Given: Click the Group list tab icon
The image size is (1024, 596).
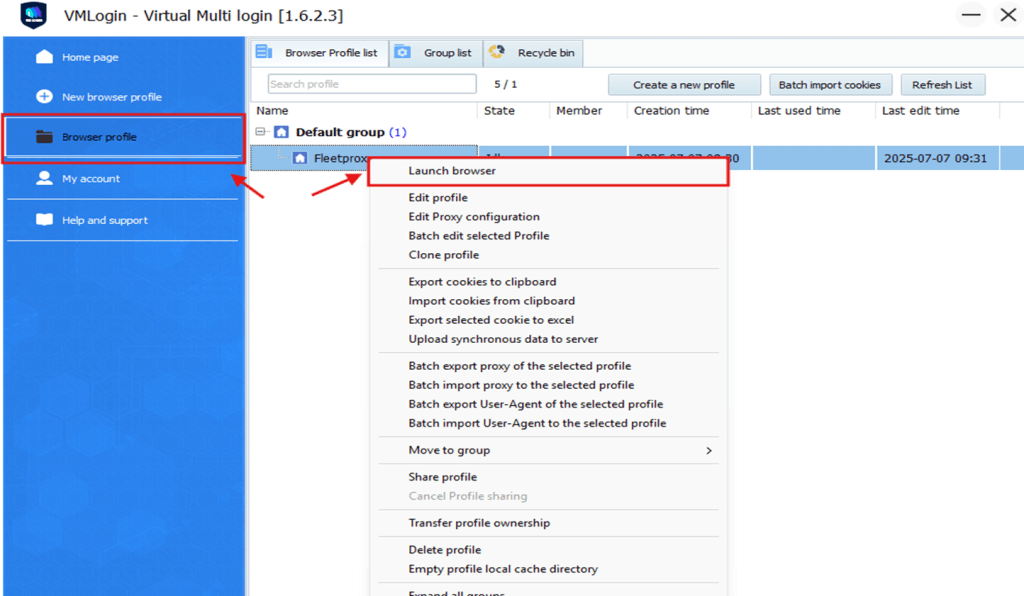Looking at the screenshot, I should pyautogui.click(x=403, y=52).
